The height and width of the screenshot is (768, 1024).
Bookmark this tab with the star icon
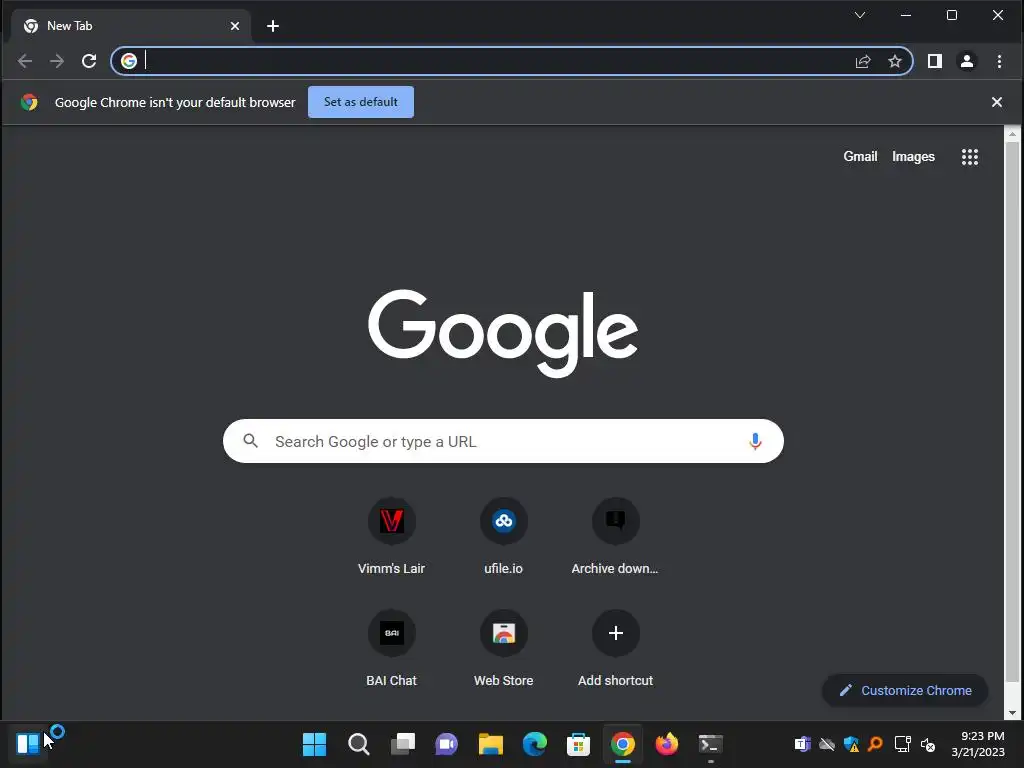tap(895, 61)
